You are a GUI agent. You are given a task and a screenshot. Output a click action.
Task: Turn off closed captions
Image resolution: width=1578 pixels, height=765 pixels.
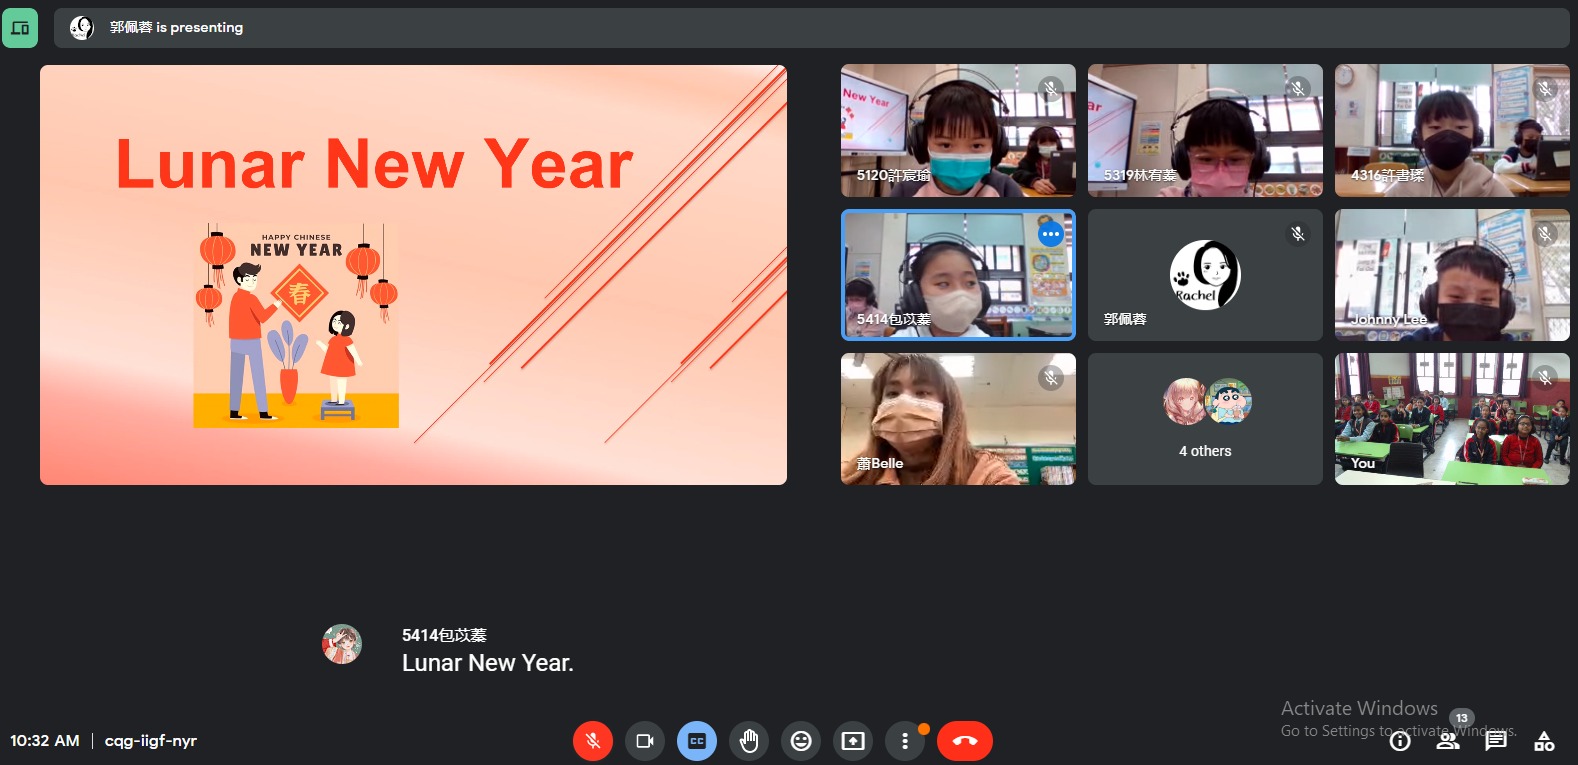(x=697, y=741)
